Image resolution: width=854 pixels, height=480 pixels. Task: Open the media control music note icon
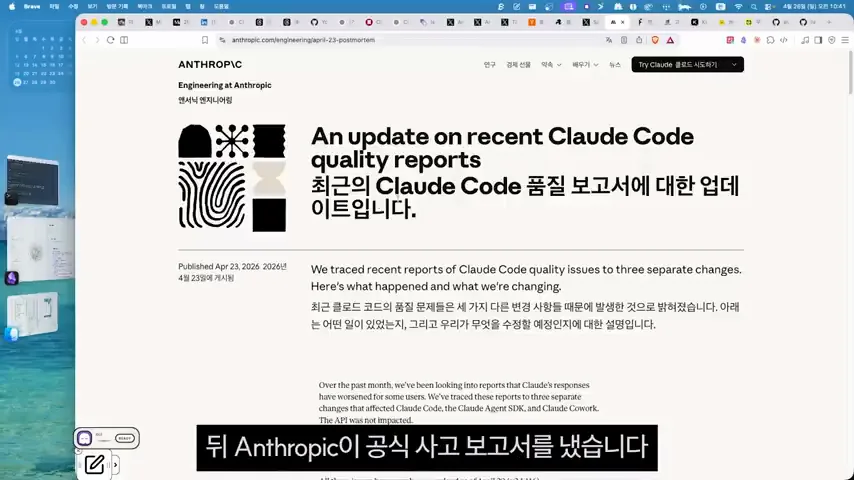[805, 40]
